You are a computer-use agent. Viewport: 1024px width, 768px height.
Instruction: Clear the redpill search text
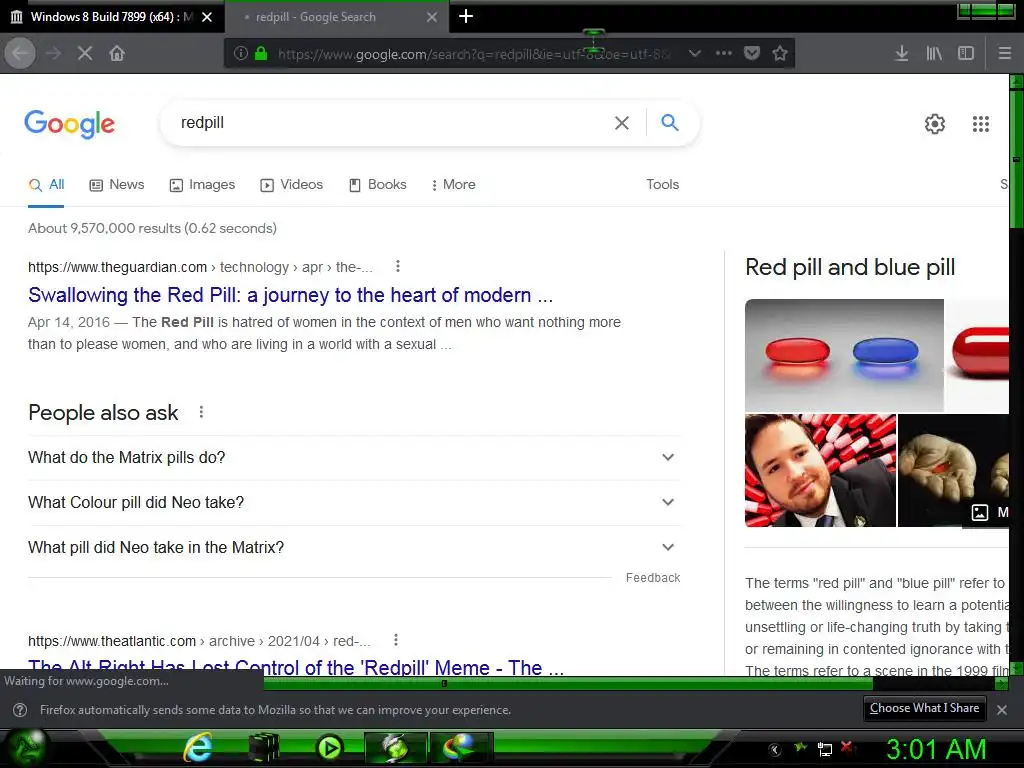pos(622,123)
